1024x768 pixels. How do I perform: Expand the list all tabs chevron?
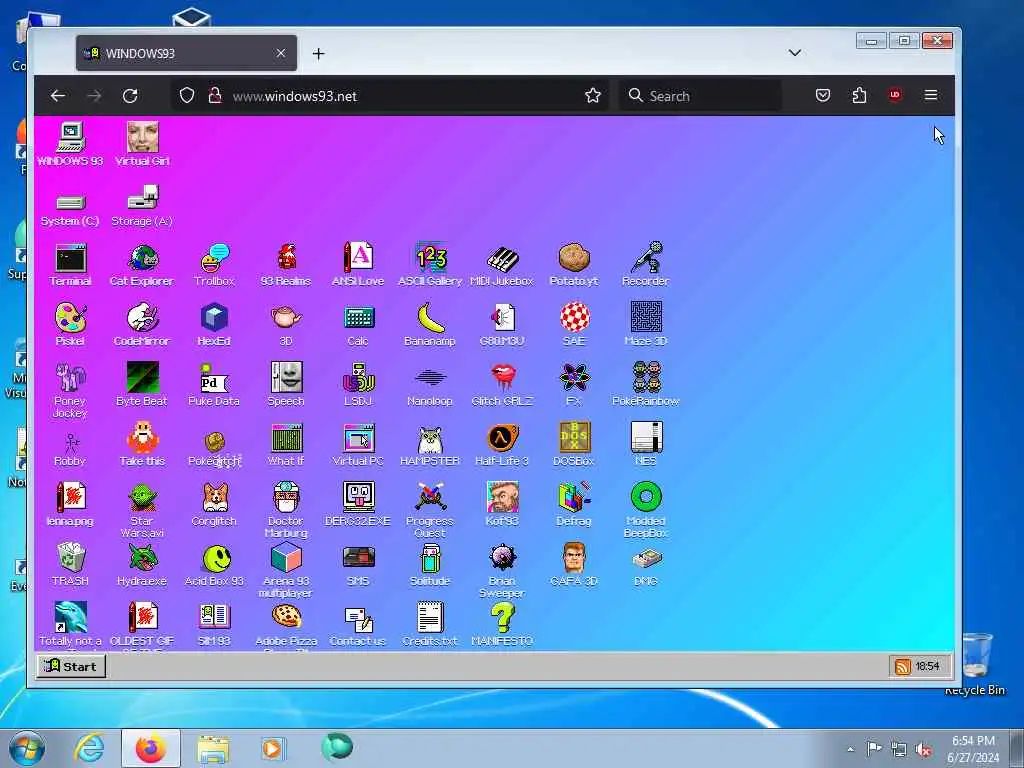(795, 53)
